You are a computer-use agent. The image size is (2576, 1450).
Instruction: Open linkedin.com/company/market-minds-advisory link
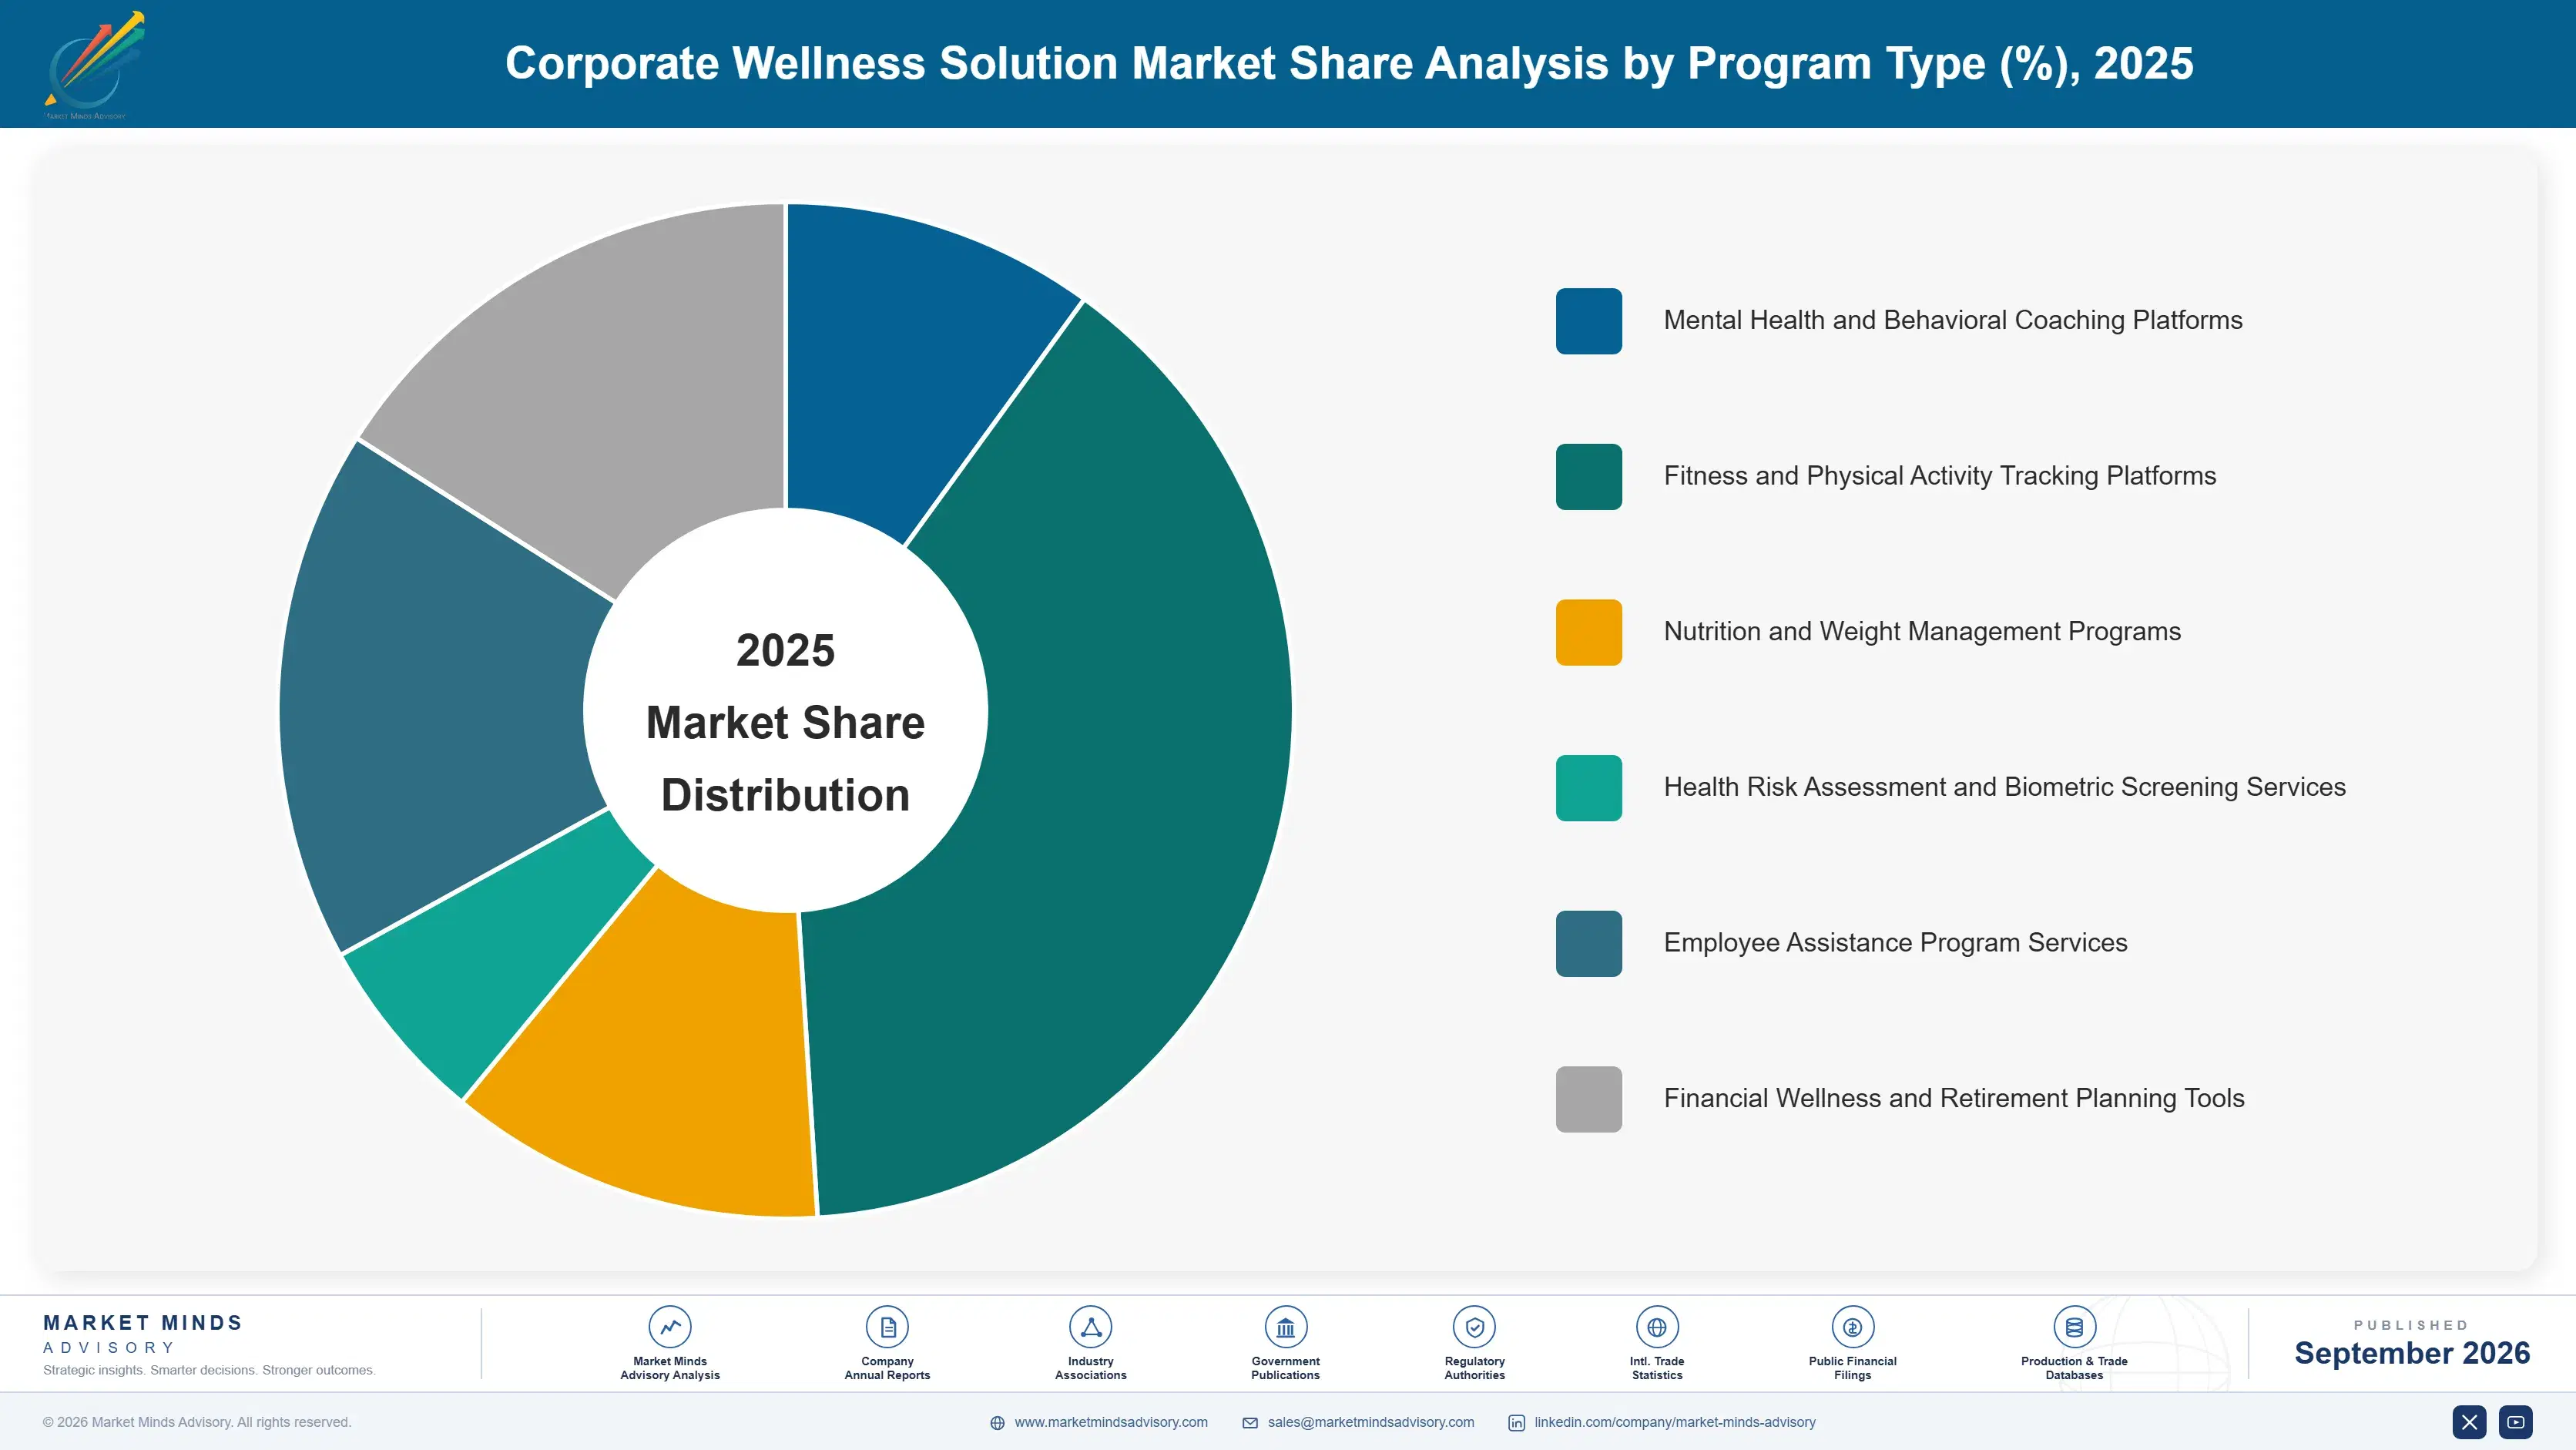click(1675, 1422)
